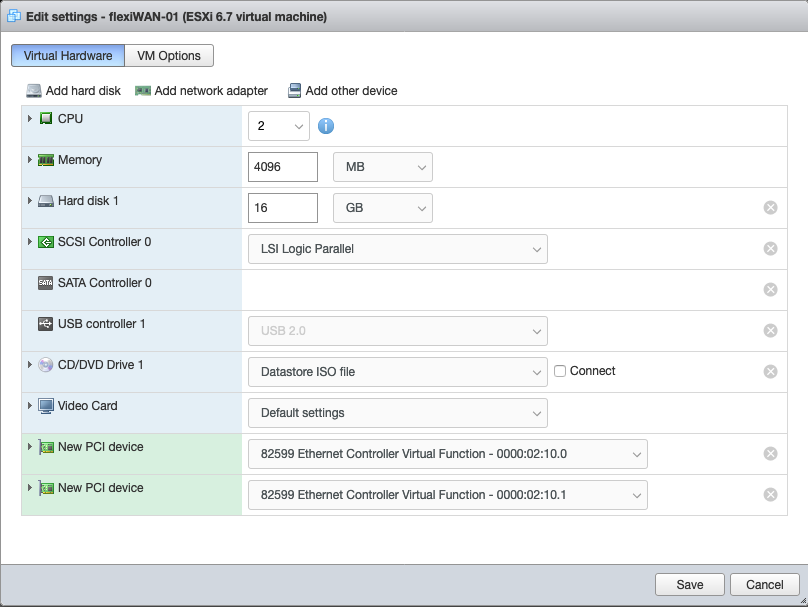Image resolution: width=808 pixels, height=607 pixels.
Task: Remove SCSI Controller 0 using its X icon
Action: coord(770,249)
